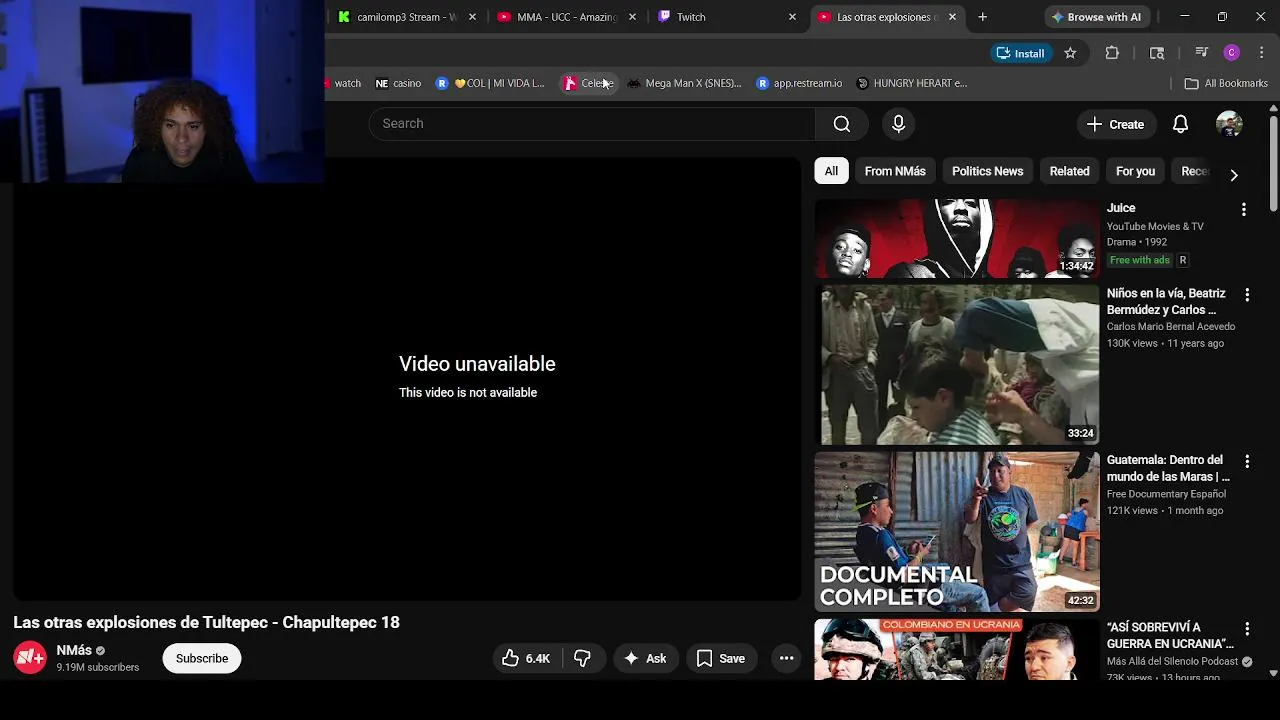Open options for Niños en la vía video
This screenshot has height=720, width=1280.
1246,295
